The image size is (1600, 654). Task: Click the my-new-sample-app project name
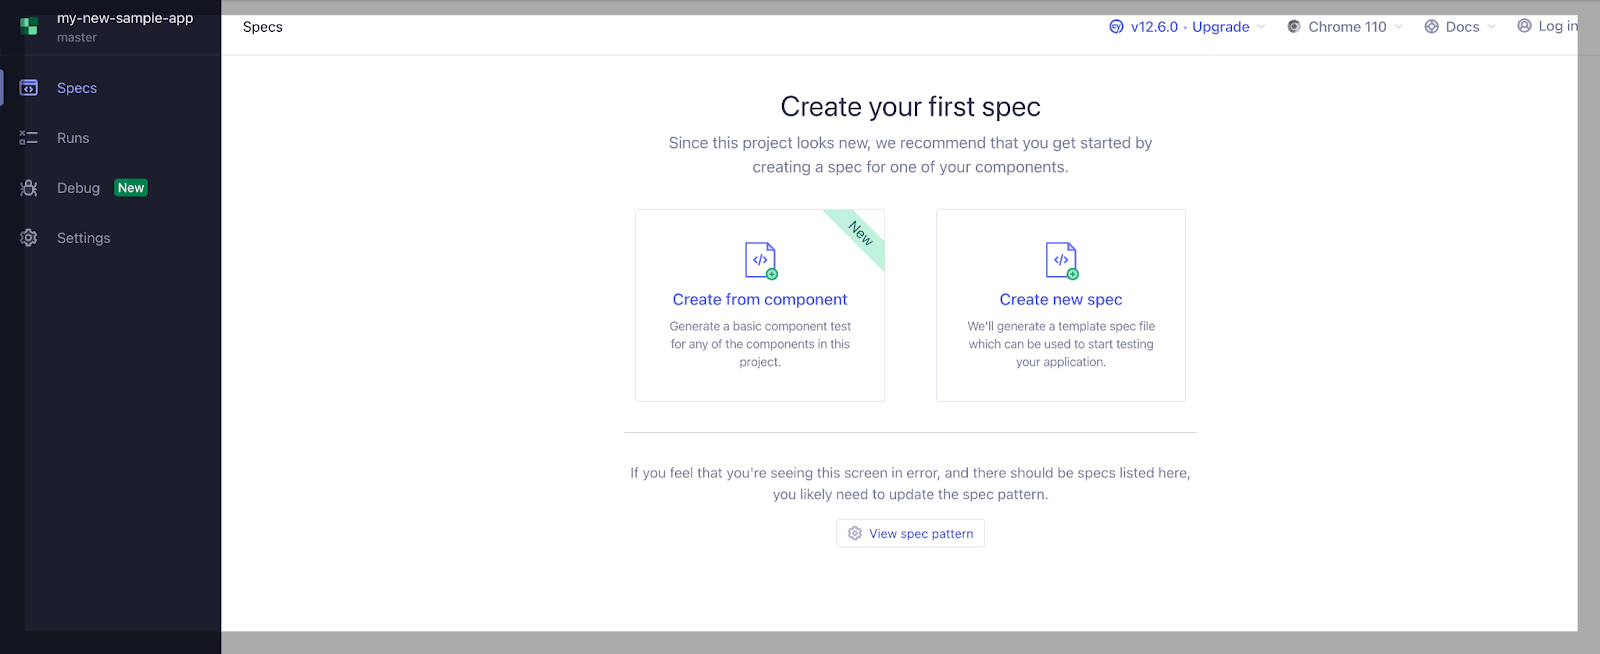pyautogui.click(x=125, y=18)
